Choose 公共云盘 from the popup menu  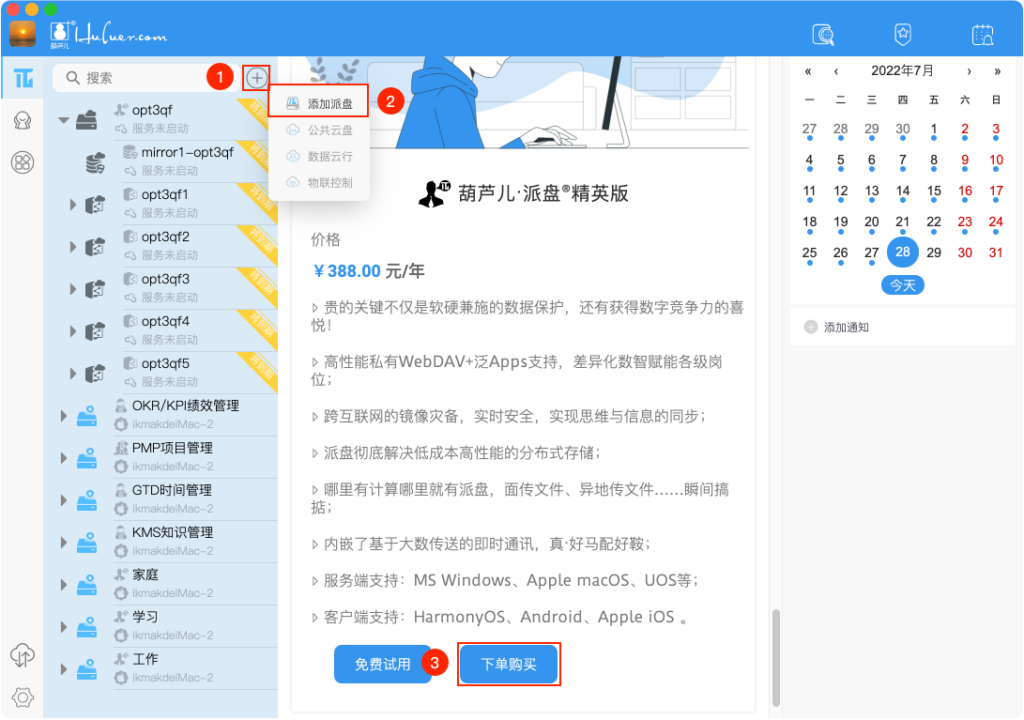[319, 130]
